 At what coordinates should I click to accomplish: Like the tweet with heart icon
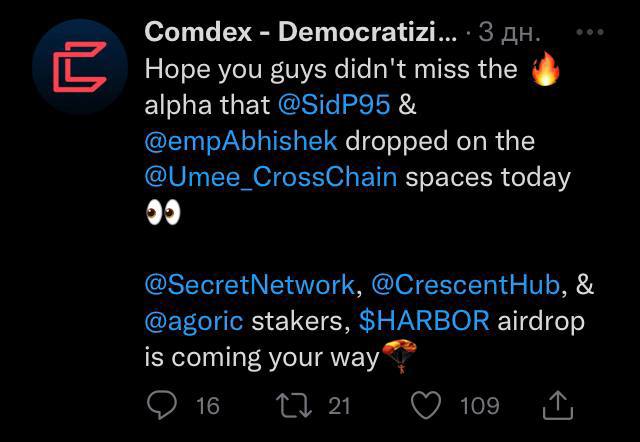pyautogui.click(x=426, y=405)
